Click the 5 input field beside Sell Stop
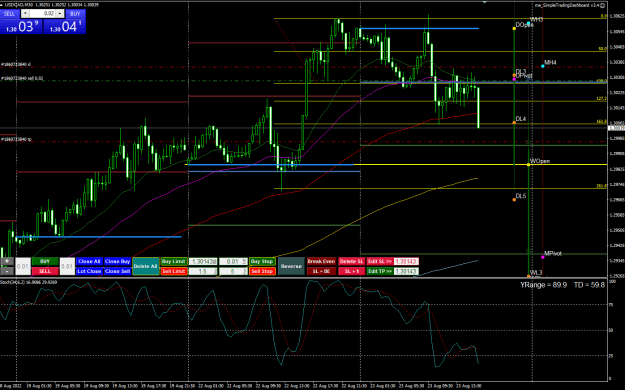625x390 pixels. pyautogui.click(x=233, y=271)
